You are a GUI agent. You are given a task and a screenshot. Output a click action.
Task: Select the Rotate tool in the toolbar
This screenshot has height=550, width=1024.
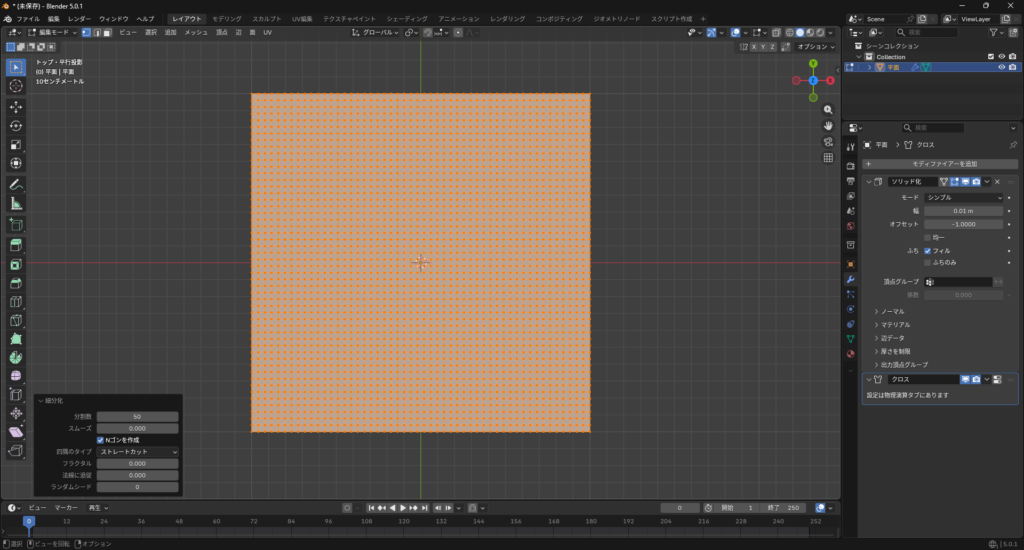point(16,126)
